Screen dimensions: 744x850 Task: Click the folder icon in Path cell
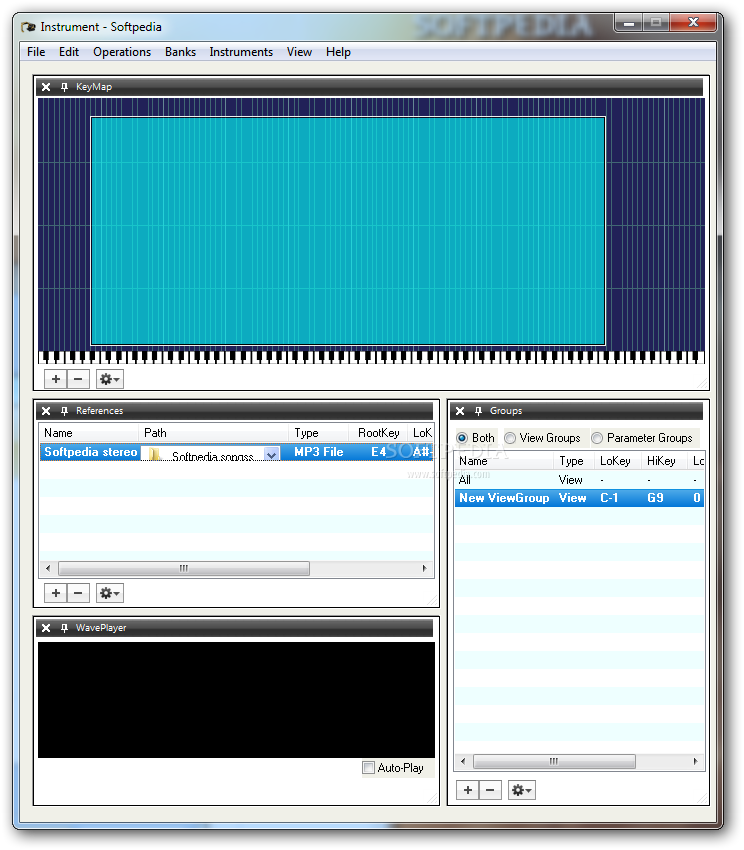tap(155, 454)
